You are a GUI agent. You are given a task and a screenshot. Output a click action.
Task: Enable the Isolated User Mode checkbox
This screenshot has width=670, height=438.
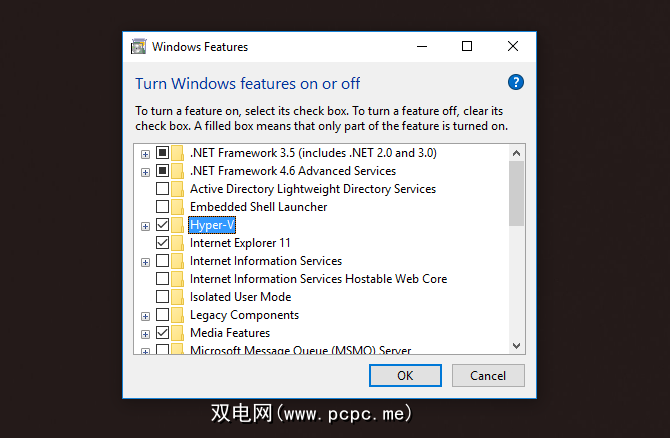pos(162,297)
